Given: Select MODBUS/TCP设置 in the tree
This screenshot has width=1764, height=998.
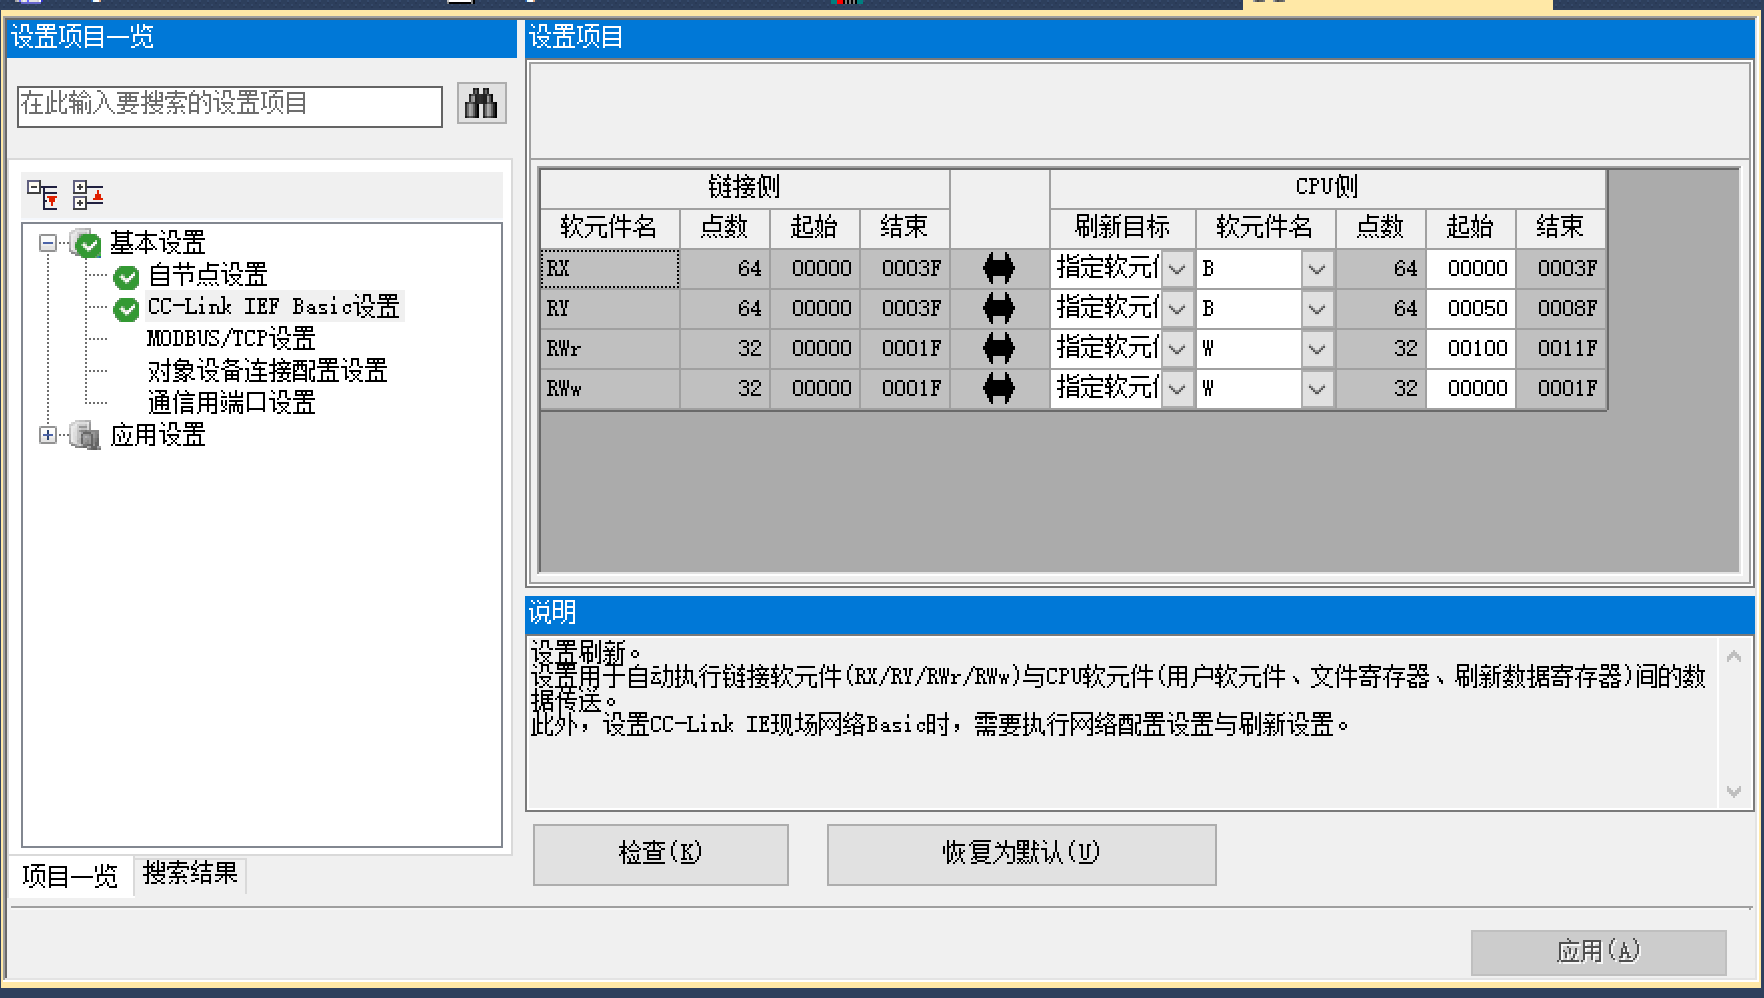Looking at the screenshot, I should (x=231, y=339).
